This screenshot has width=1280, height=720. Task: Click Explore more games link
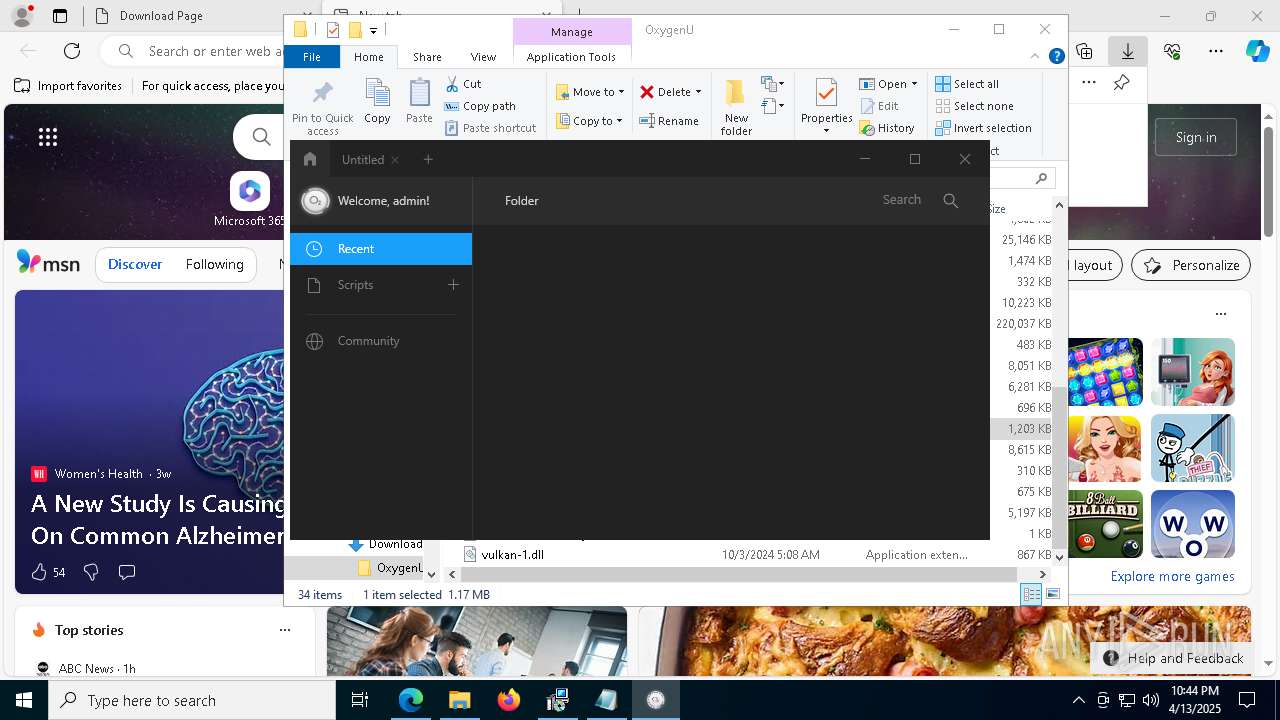coord(1172,576)
